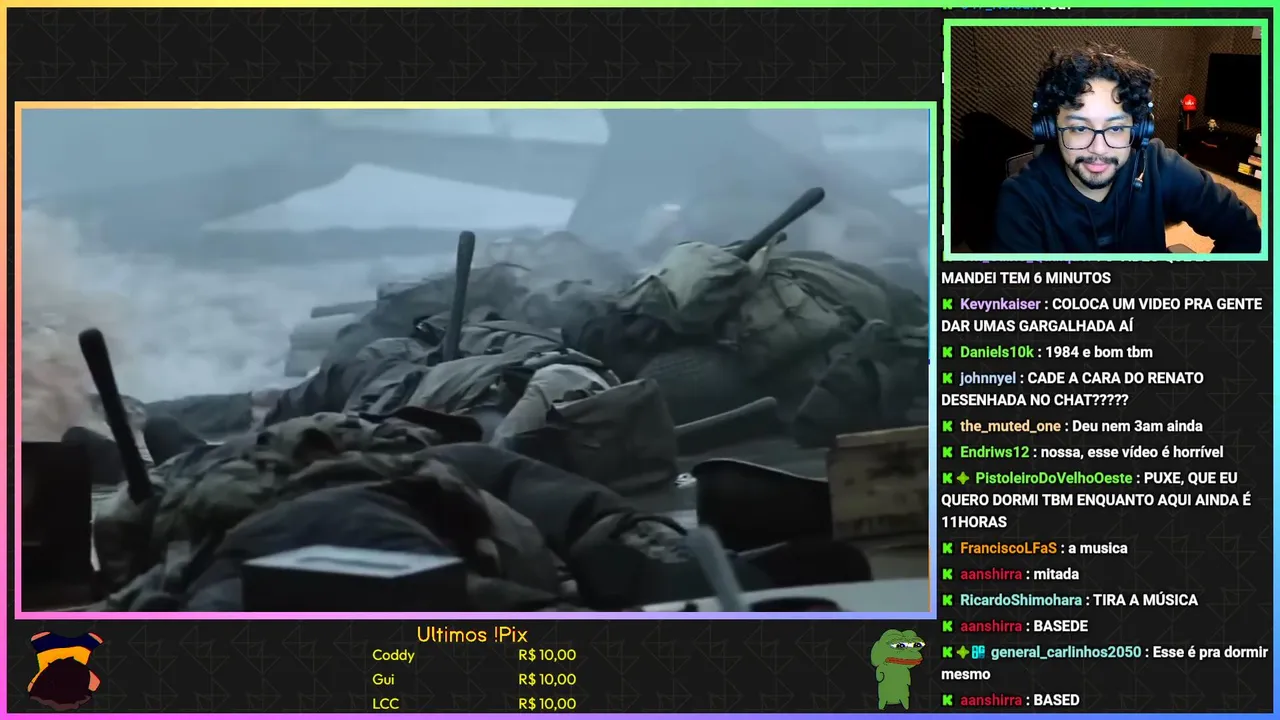1280x720 pixels.
Task: Open Kevynkaiser's username in chat
Action: 1000,304
